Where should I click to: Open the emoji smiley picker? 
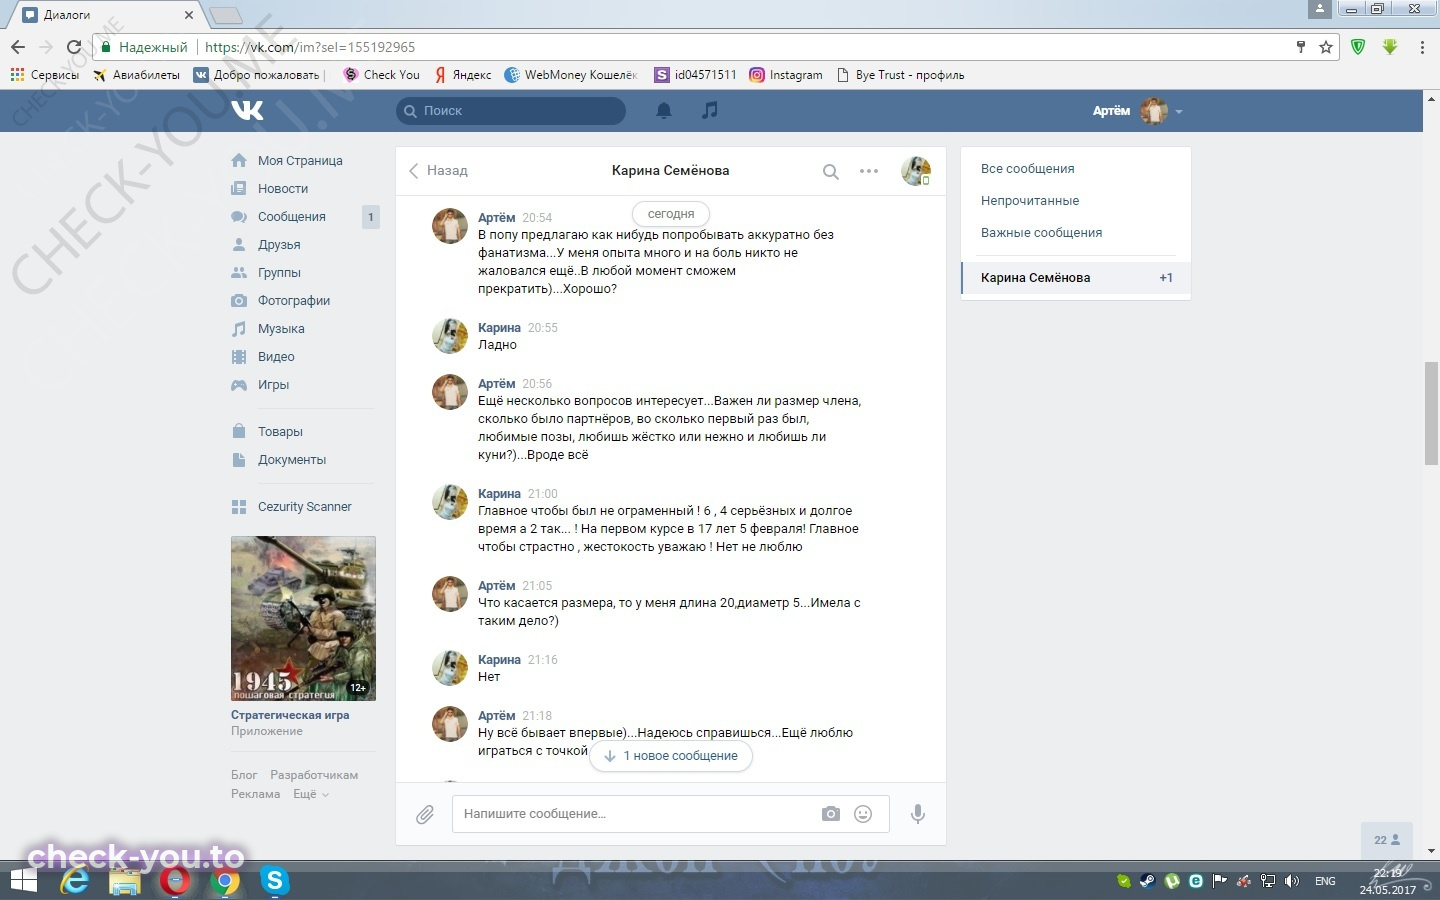[863, 814]
